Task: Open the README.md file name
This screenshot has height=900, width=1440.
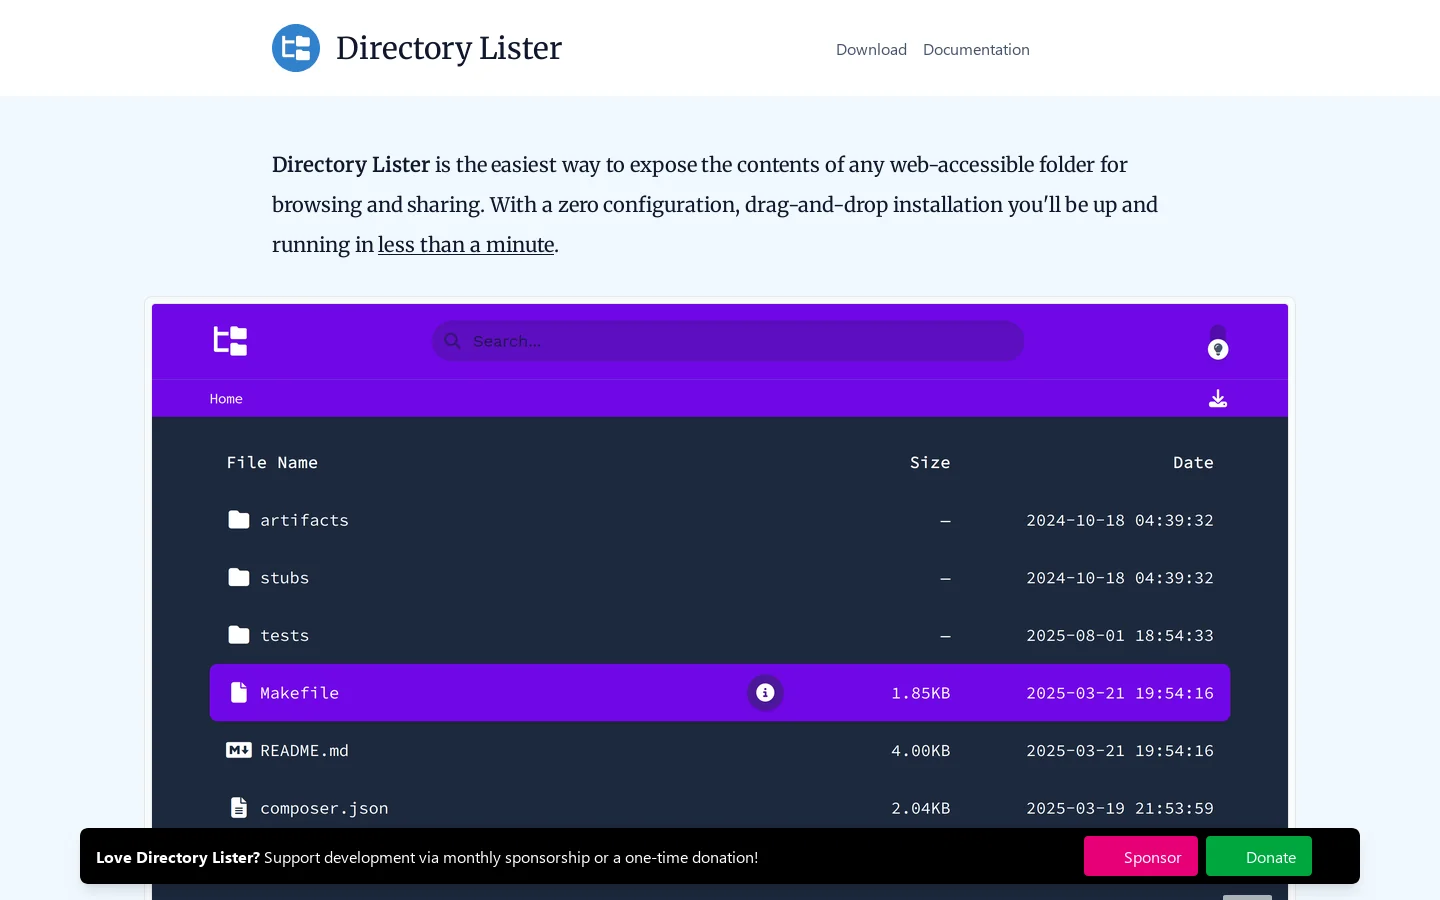Action: coord(304,750)
